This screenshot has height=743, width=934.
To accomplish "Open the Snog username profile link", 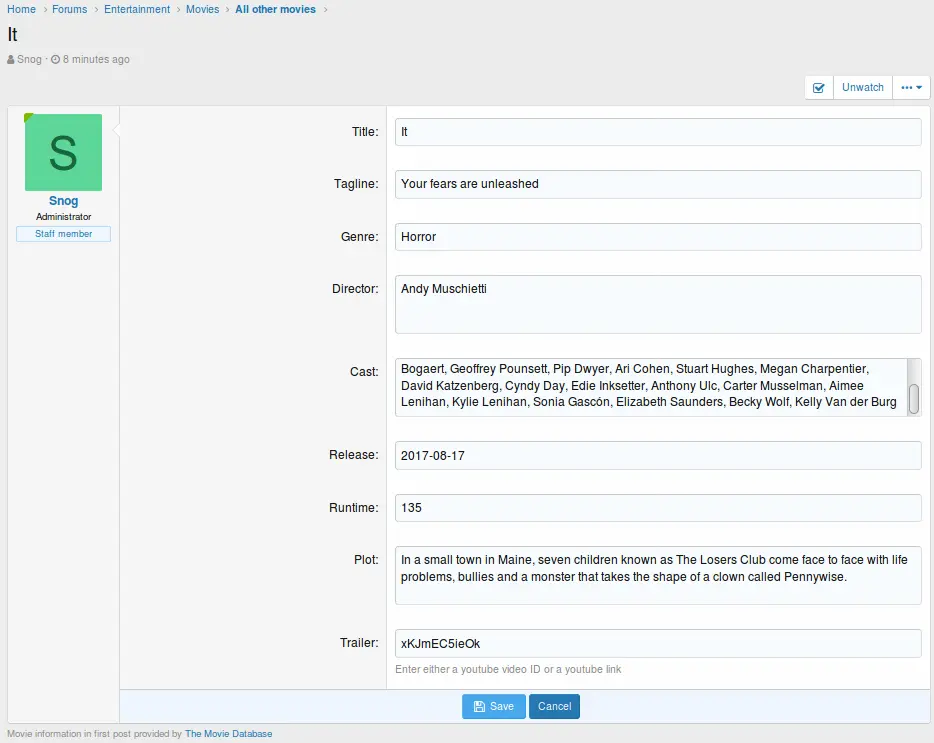I will pyautogui.click(x=63, y=201).
